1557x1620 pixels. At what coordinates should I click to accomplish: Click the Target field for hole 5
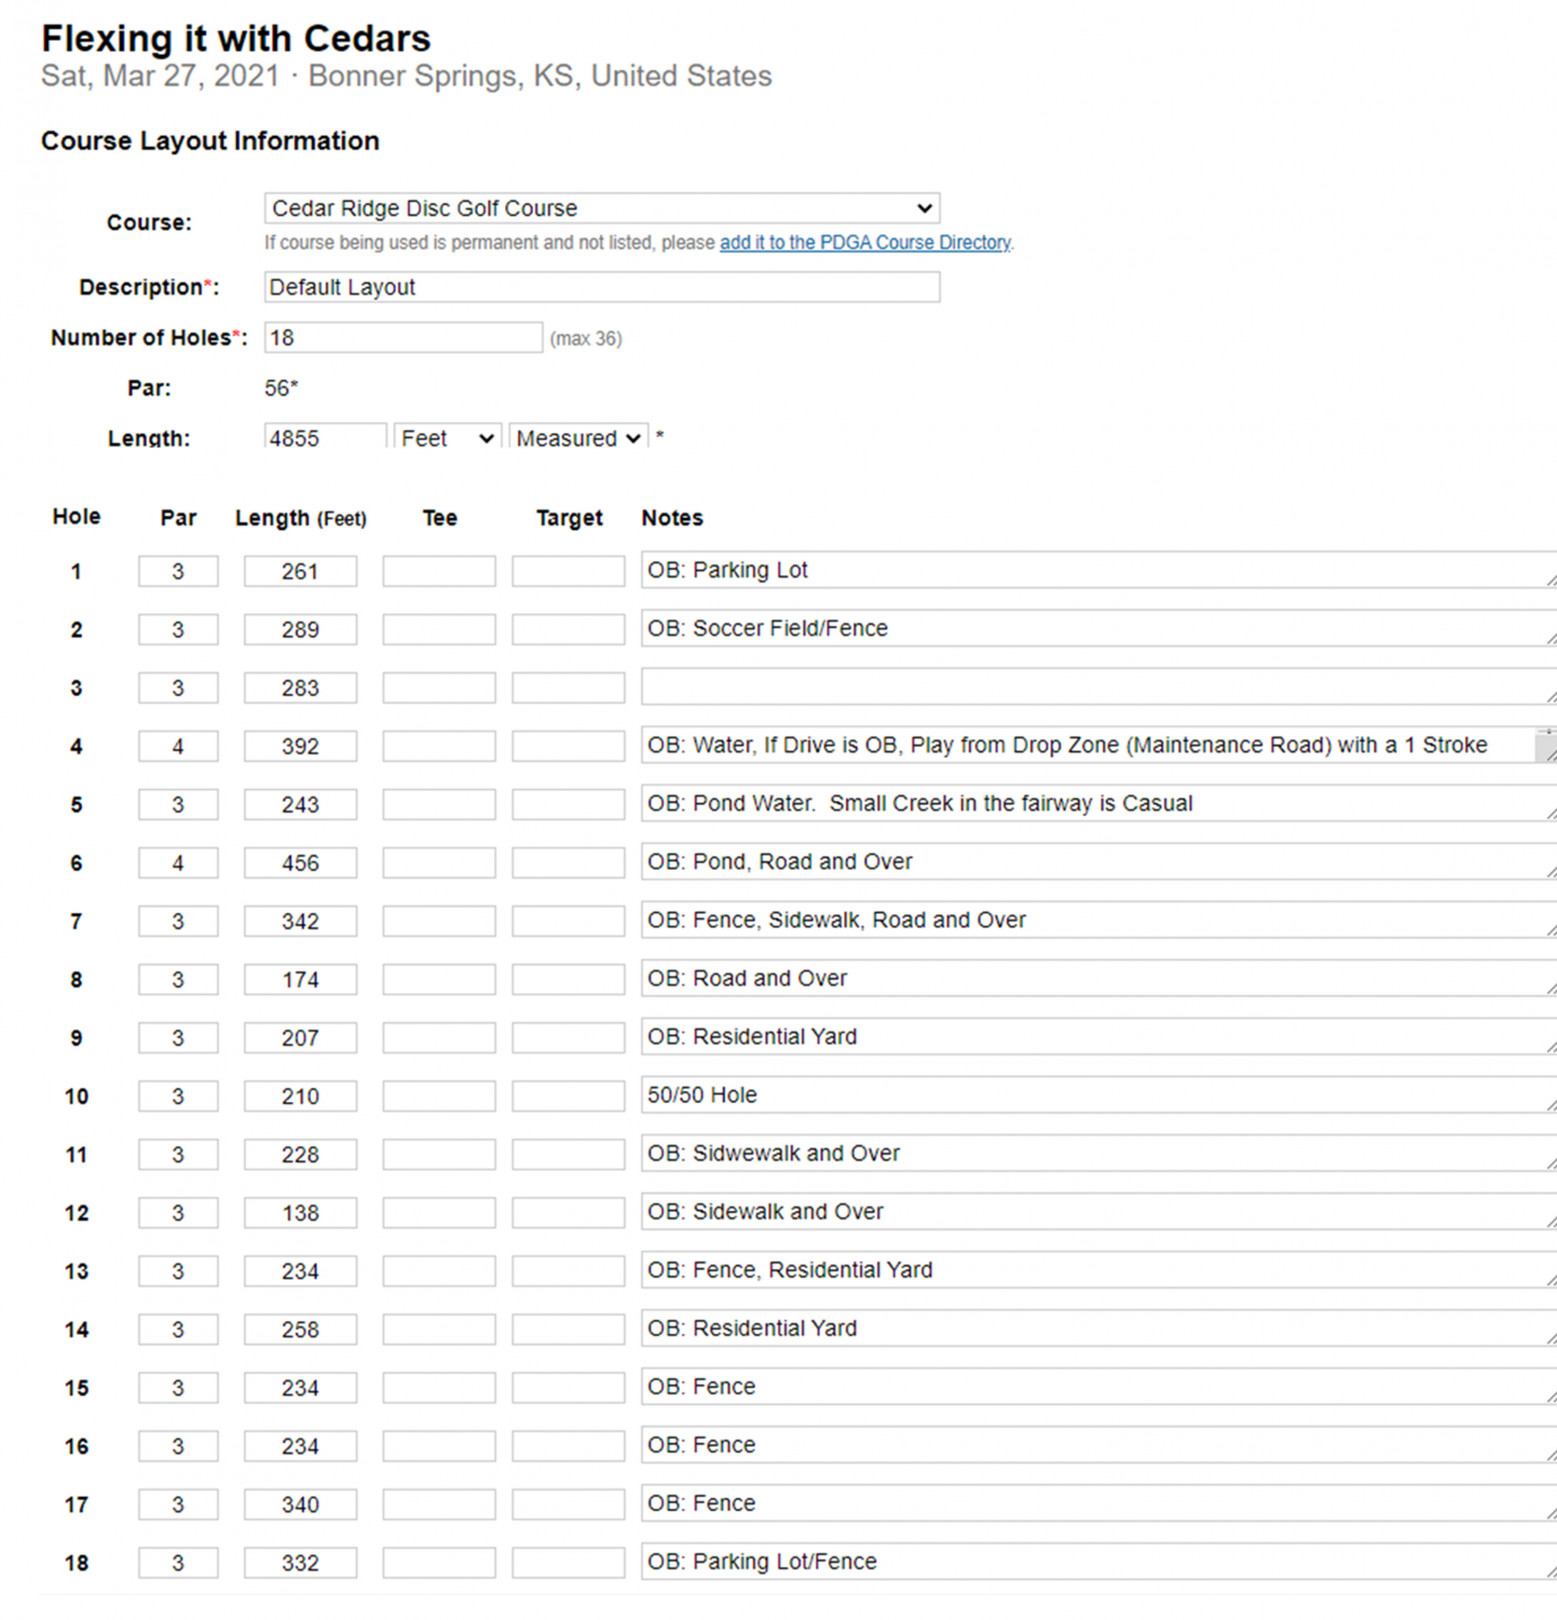pos(568,804)
